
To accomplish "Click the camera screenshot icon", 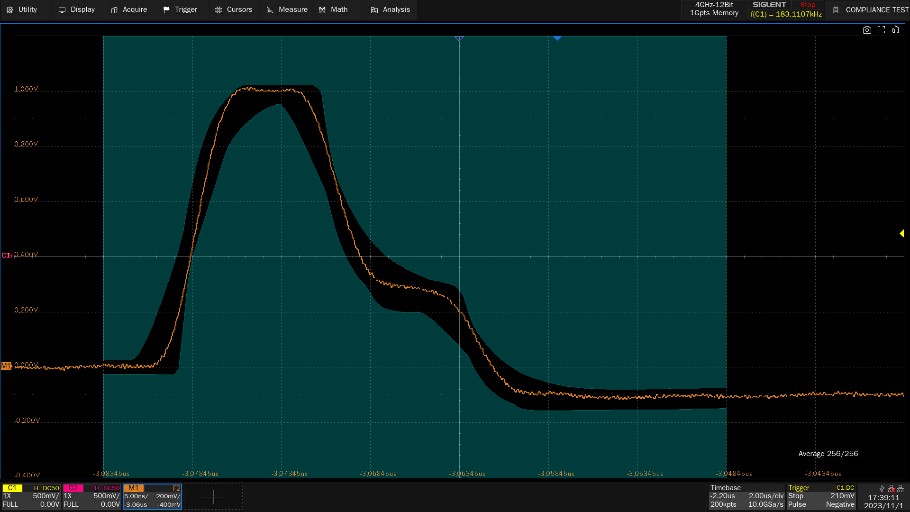I will click(867, 31).
